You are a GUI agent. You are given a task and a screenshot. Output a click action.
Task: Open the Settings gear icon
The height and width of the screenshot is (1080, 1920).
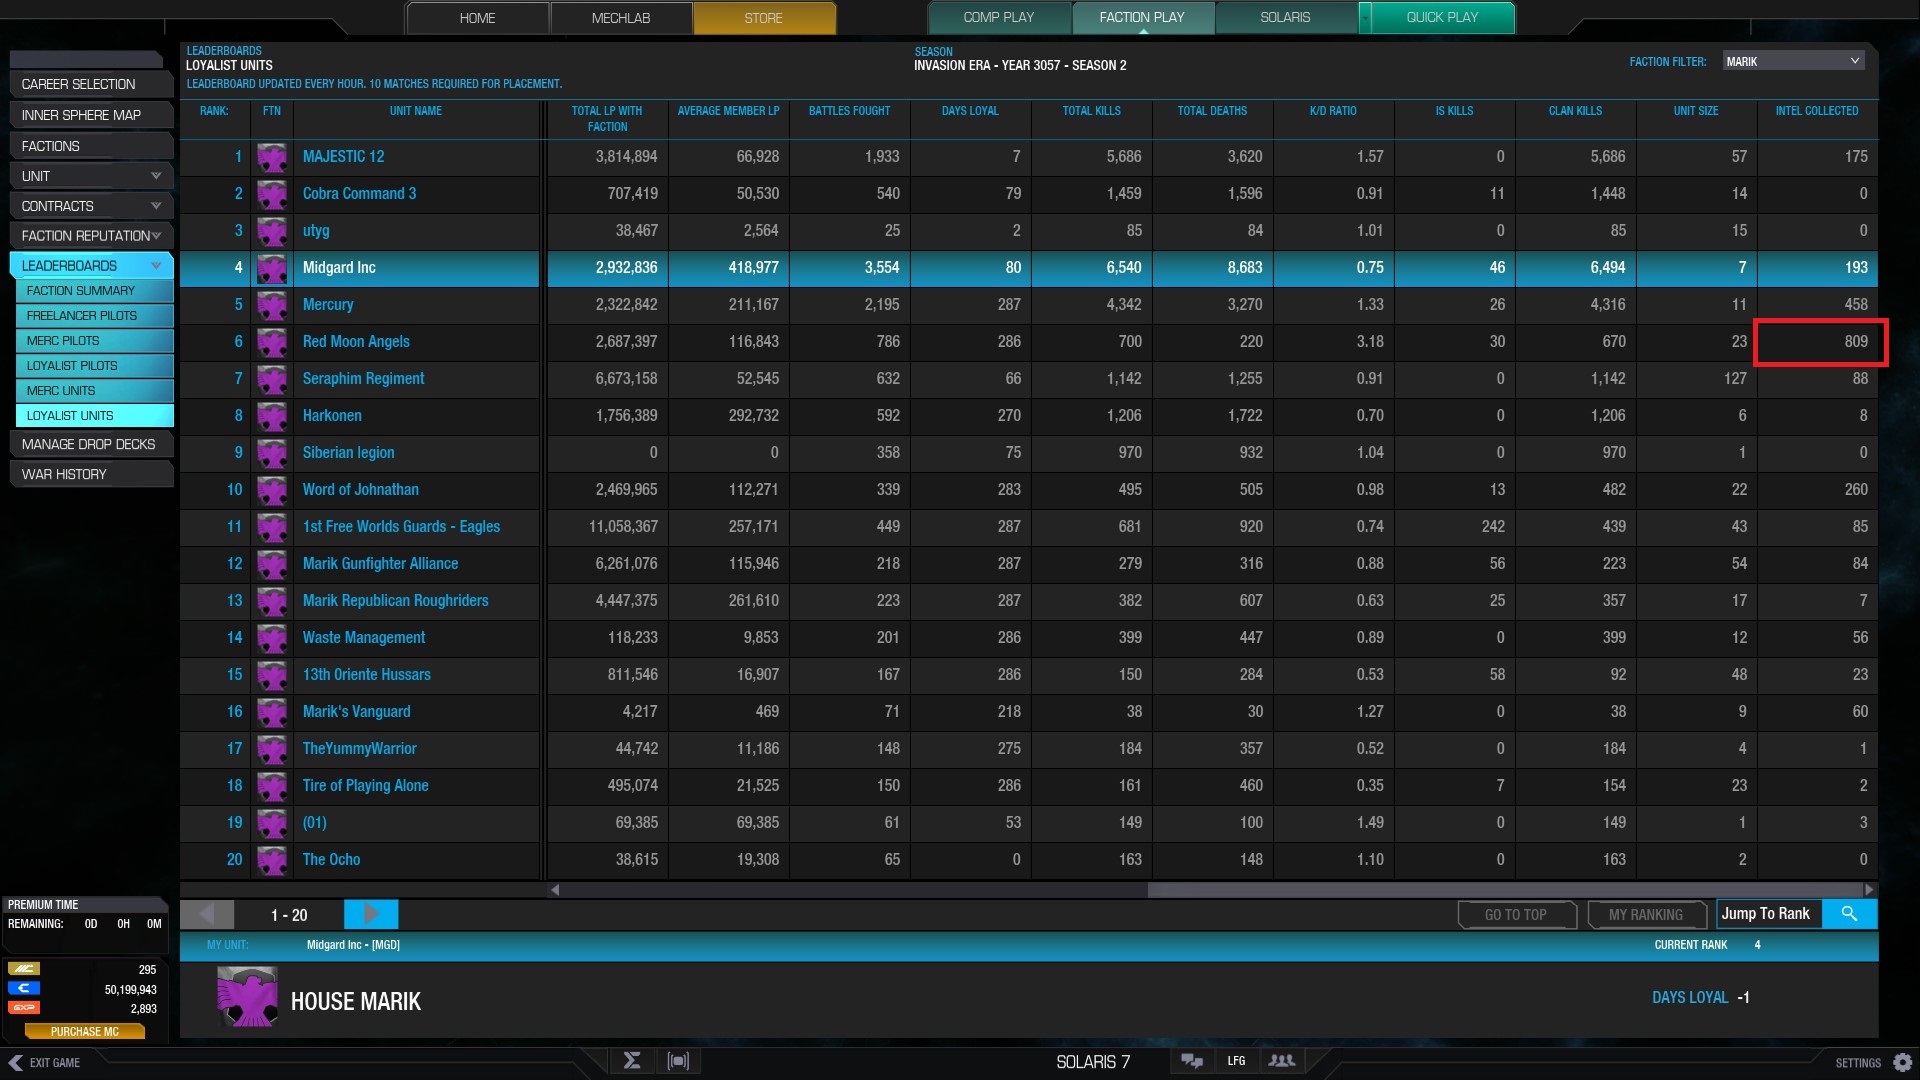coord(1903,1062)
